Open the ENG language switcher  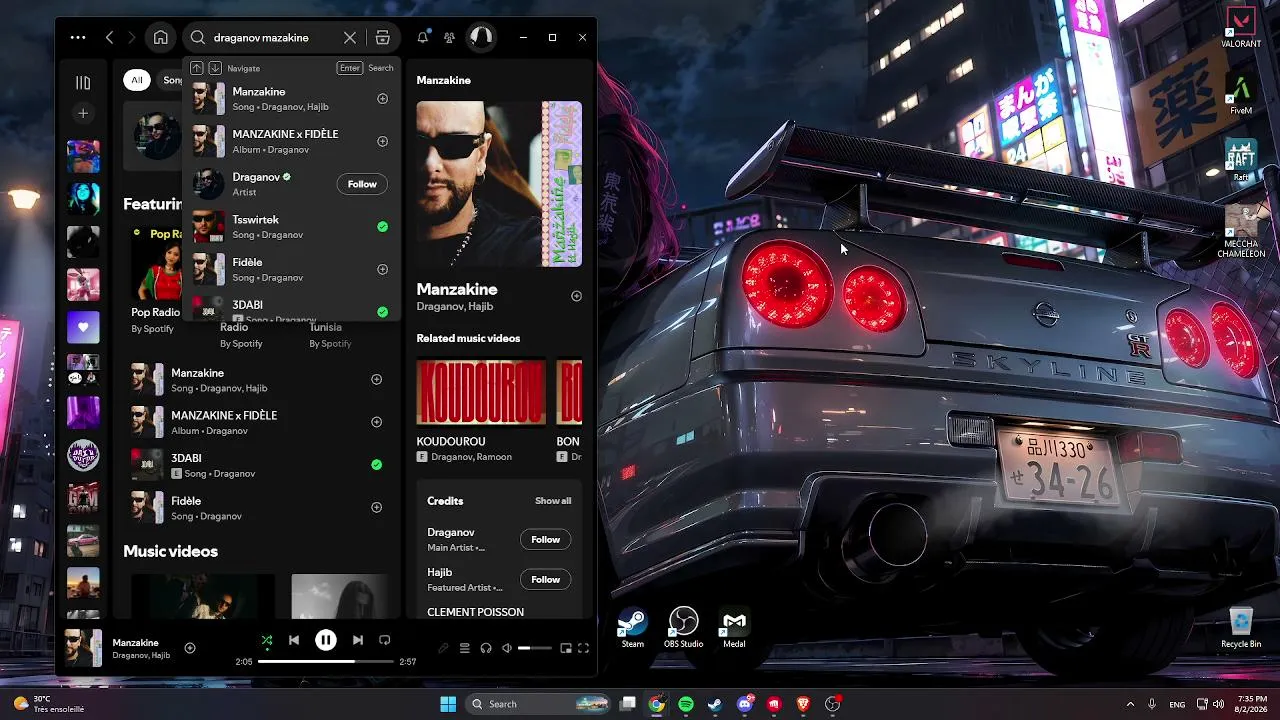tap(1177, 704)
